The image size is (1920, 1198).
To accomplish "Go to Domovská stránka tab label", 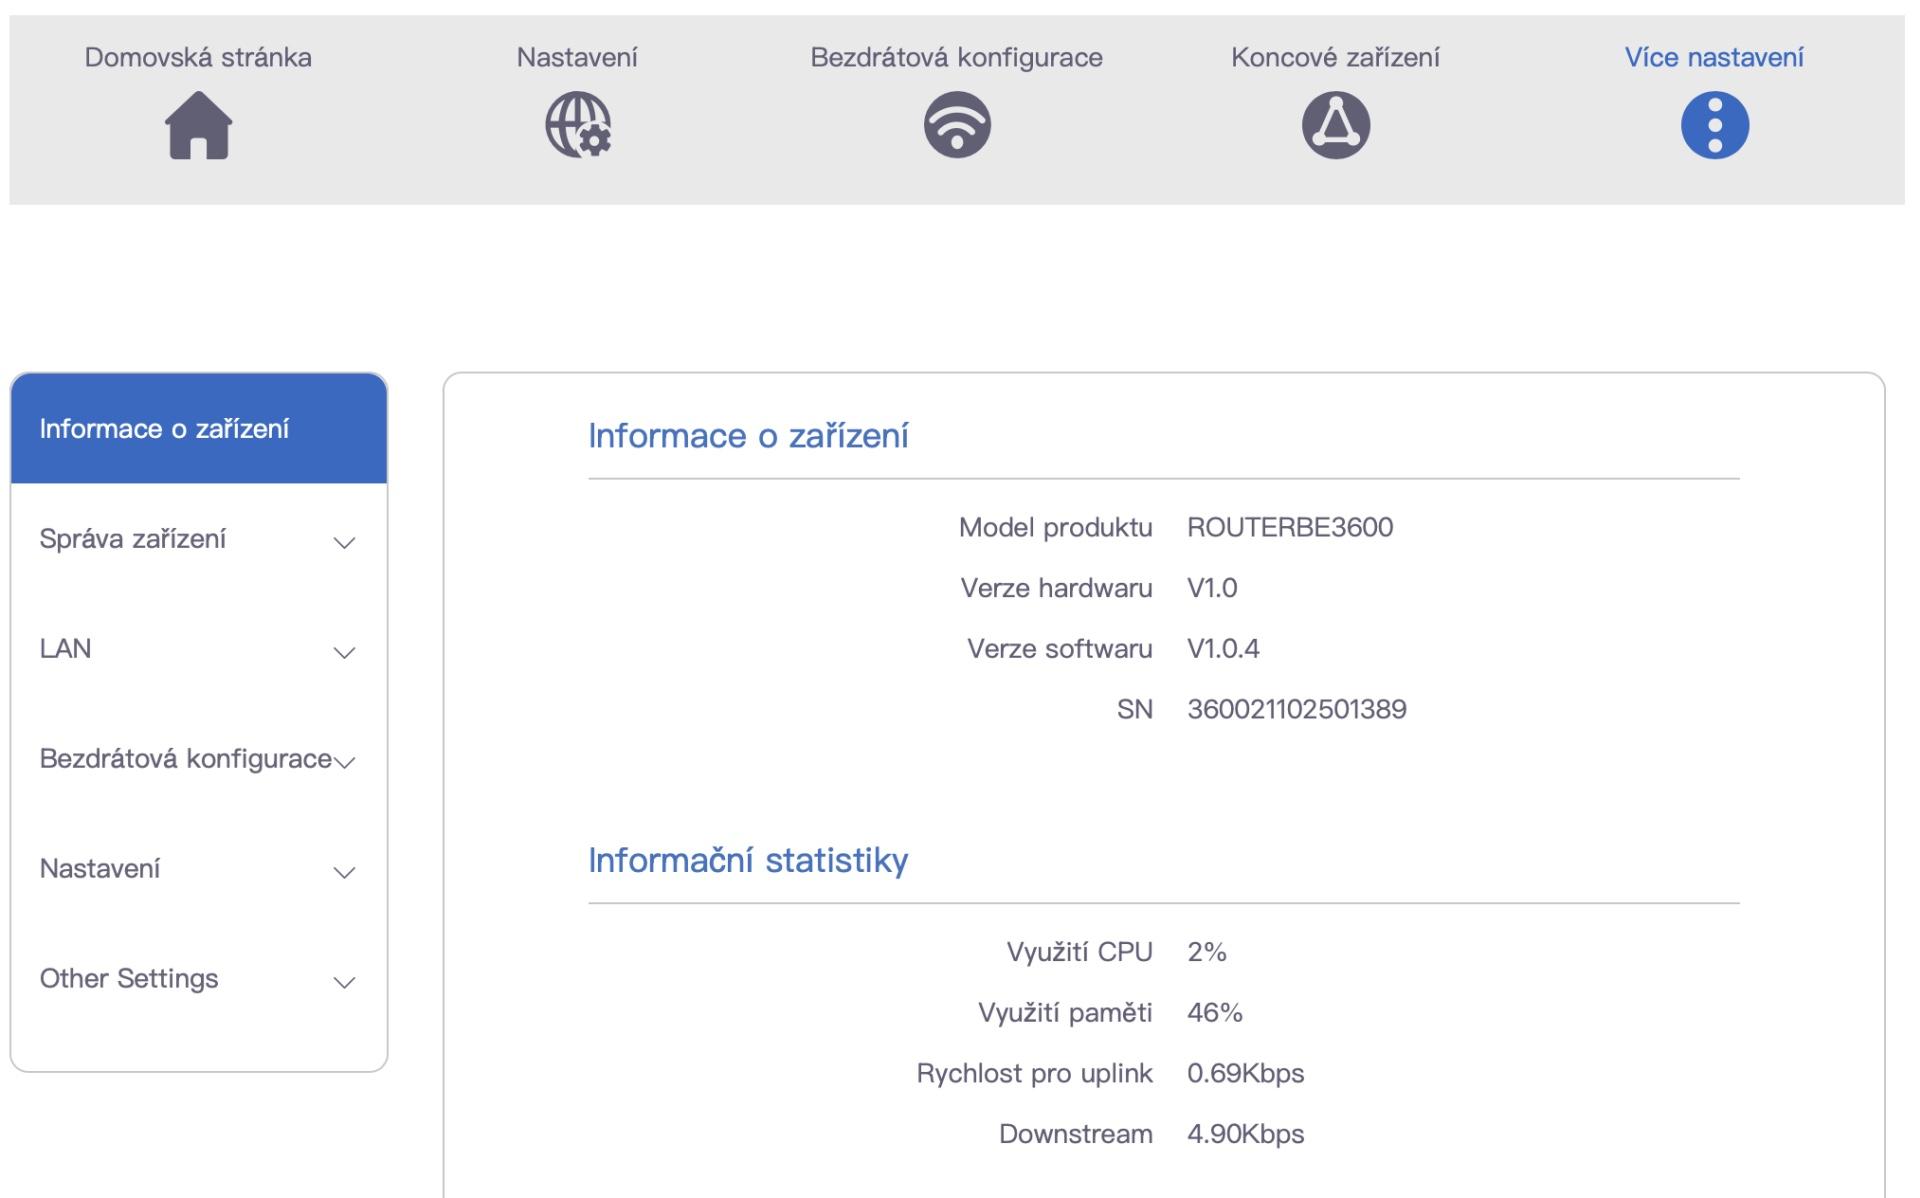I will coord(198,57).
